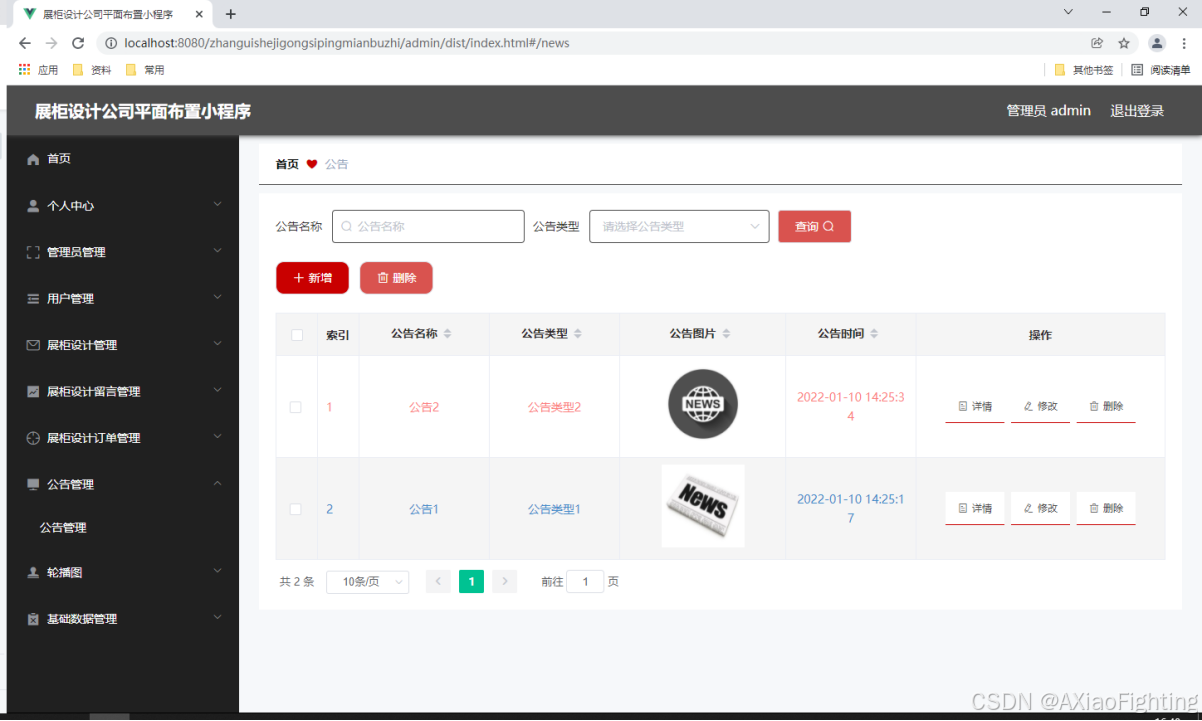
Task: Click the browser address bar URL
Action: [346, 43]
